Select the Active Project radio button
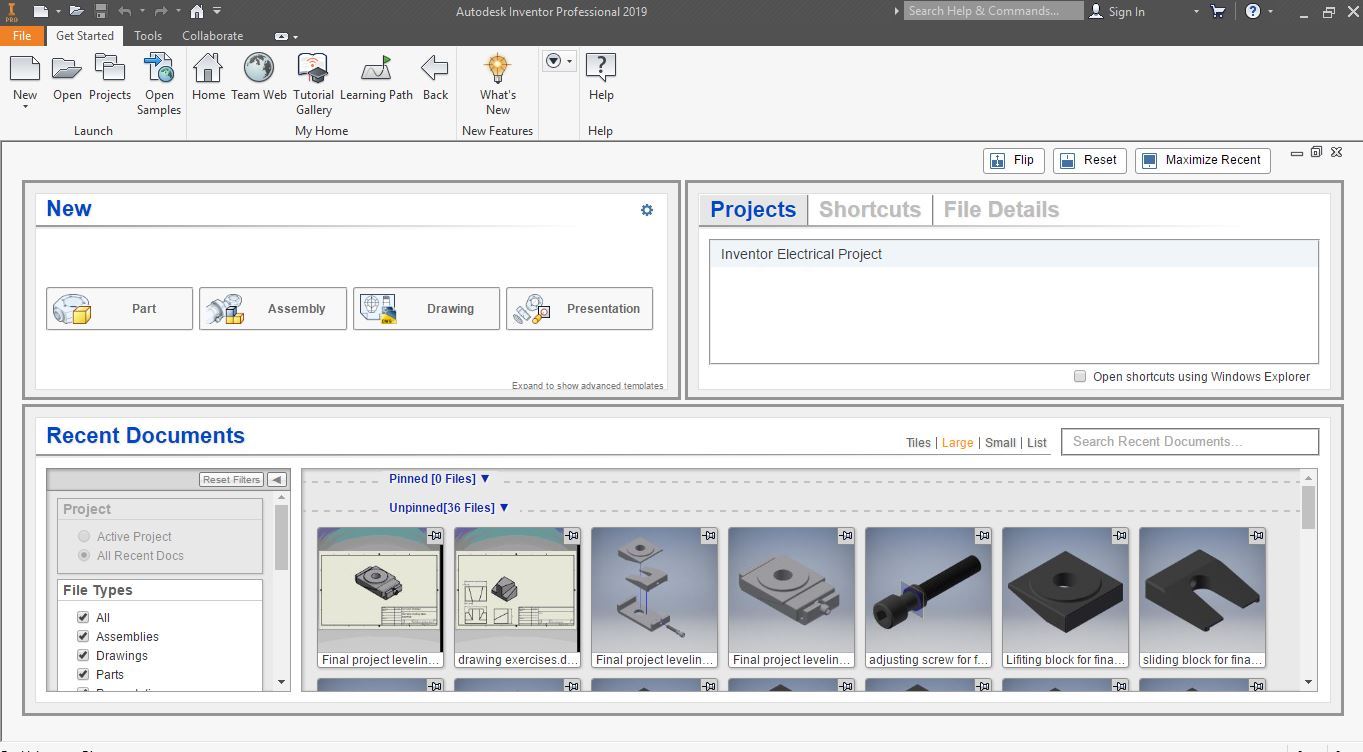The height and width of the screenshot is (752, 1363). pyautogui.click(x=84, y=536)
